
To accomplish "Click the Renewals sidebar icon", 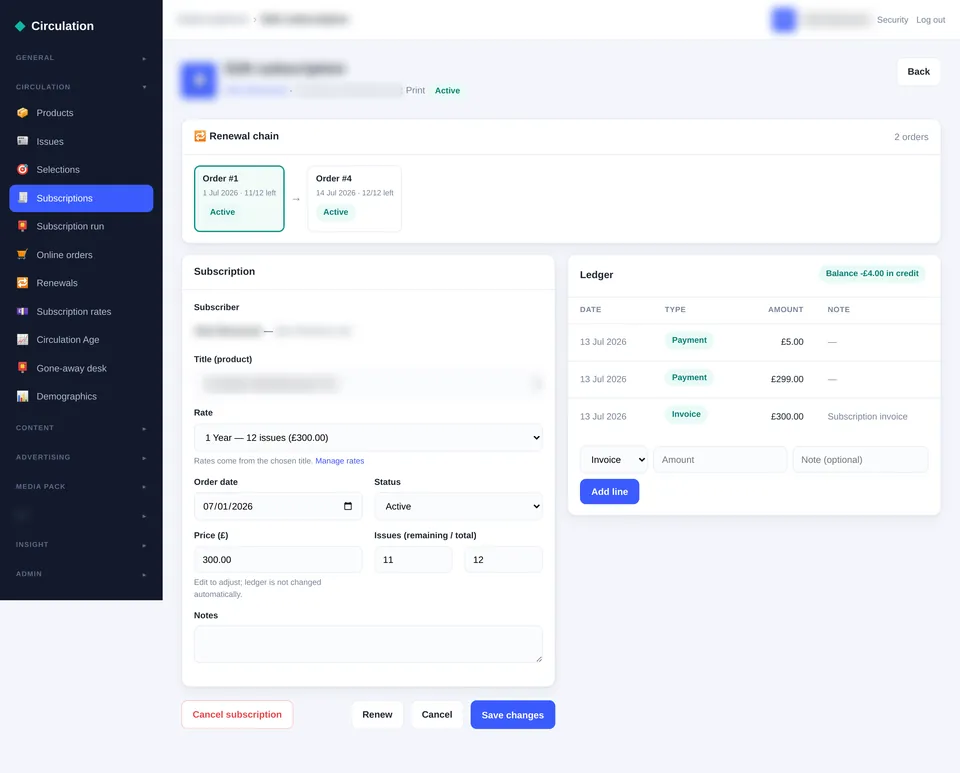I will tap(23, 283).
